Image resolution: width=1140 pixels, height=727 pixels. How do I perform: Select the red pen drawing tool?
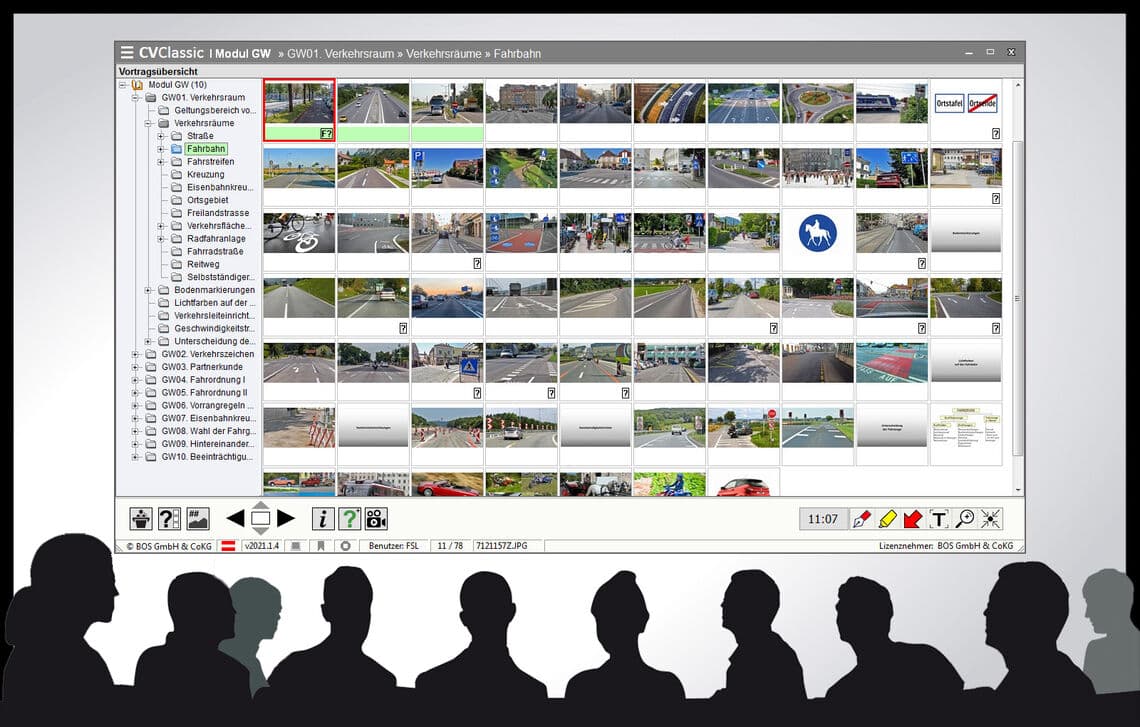pyautogui.click(x=862, y=519)
